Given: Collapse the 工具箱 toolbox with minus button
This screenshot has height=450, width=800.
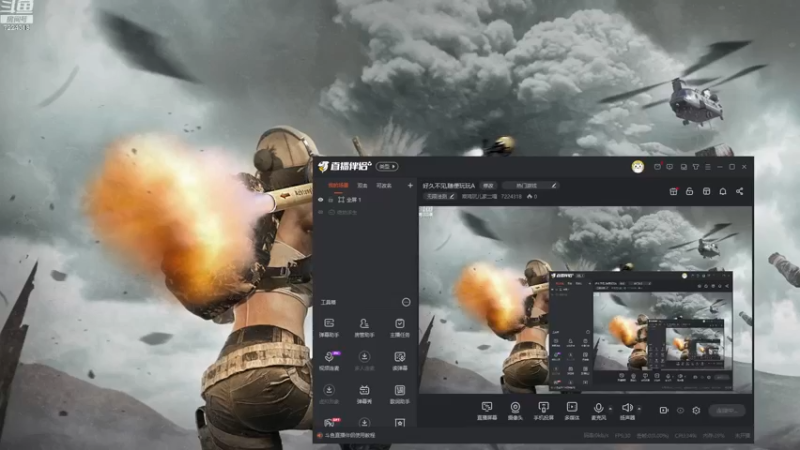Looking at the screenshot, I should point(406,302).
